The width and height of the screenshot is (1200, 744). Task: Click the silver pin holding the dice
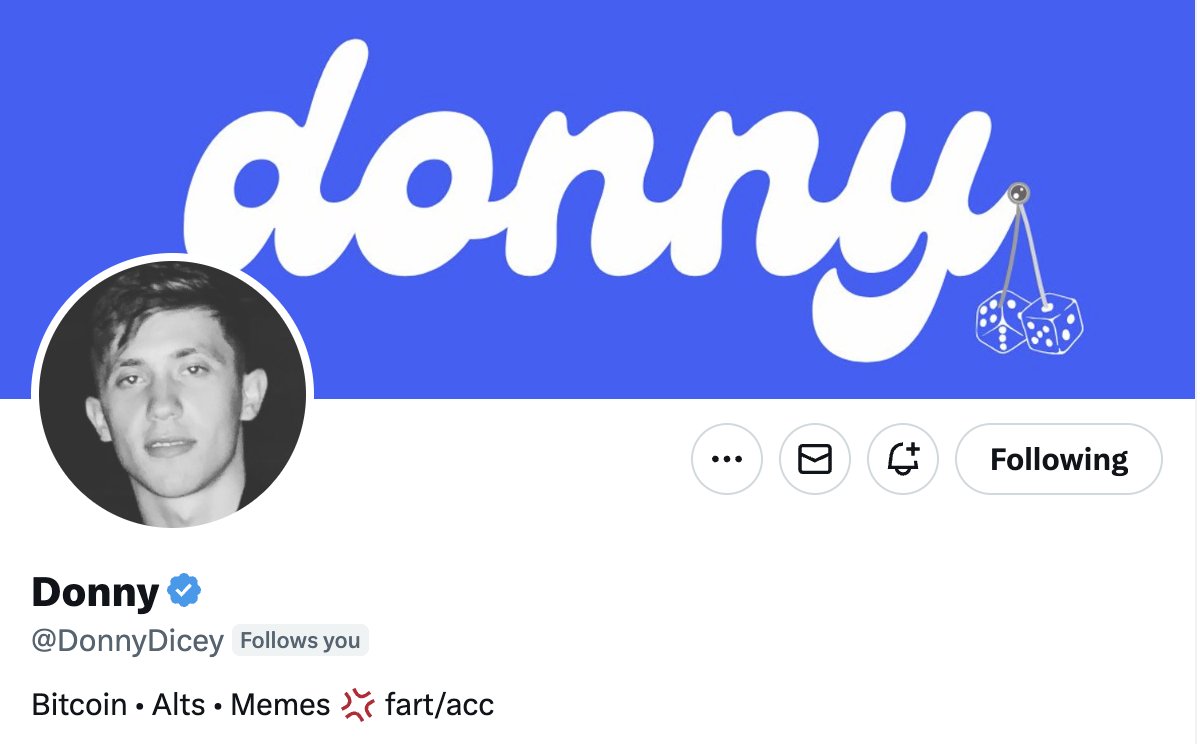1018,194
